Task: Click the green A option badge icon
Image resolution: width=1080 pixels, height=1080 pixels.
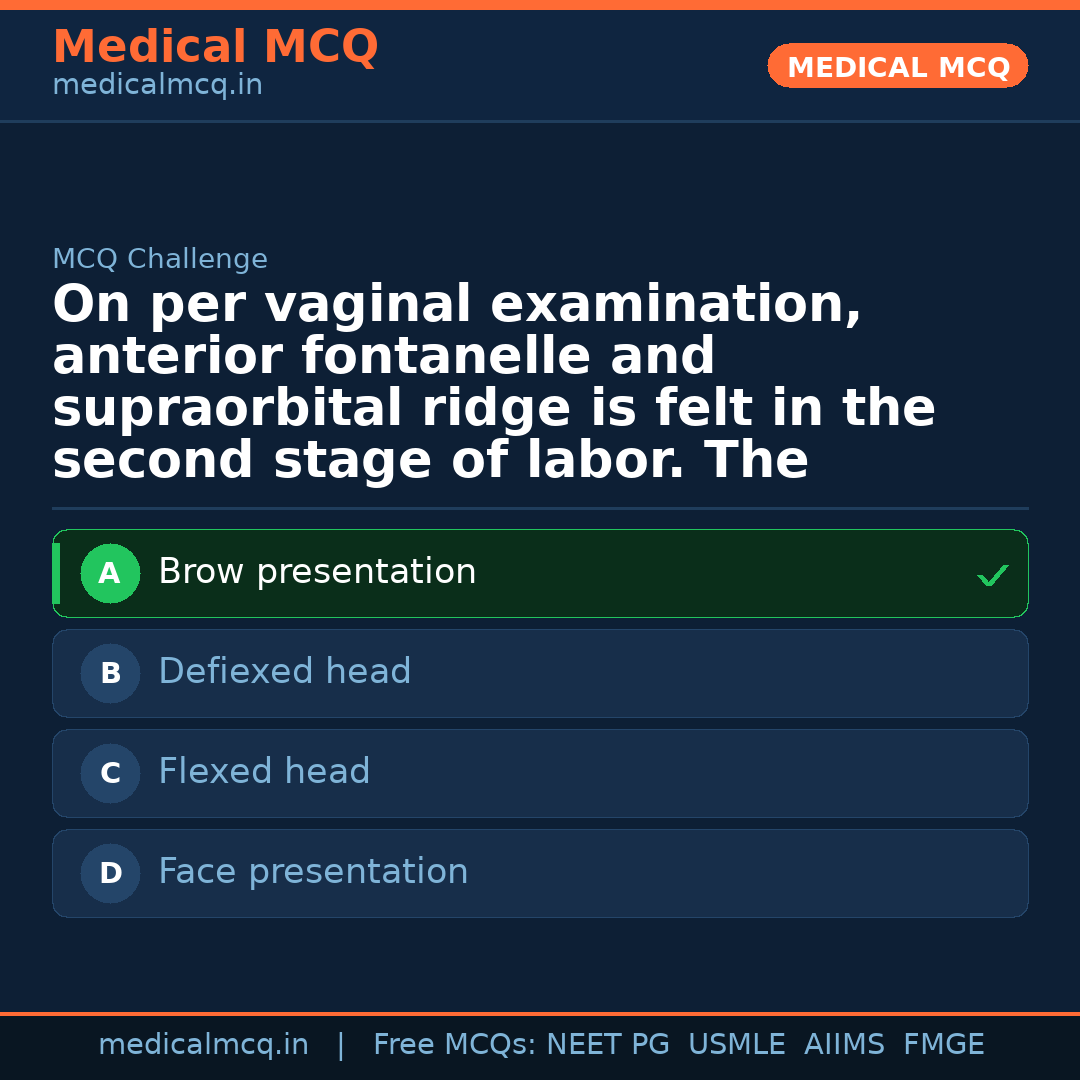Action: tap(110, 573)
